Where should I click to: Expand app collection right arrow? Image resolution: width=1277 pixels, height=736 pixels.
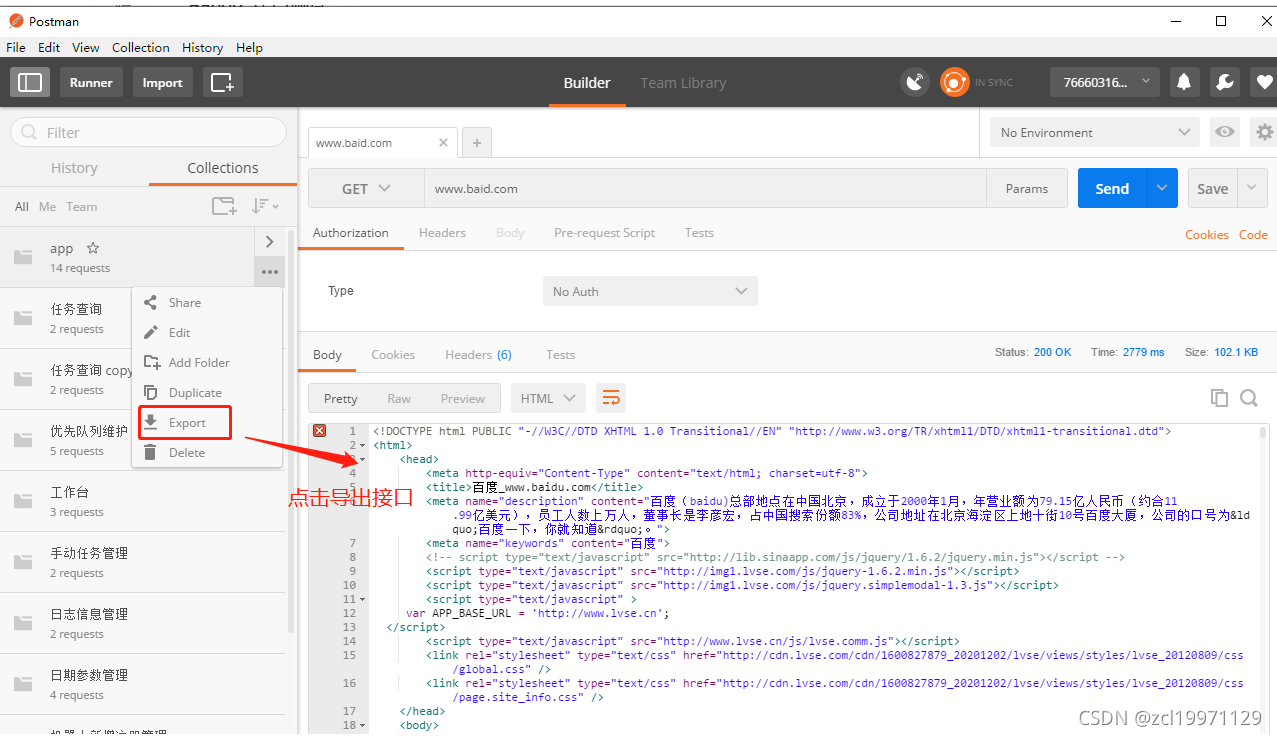click(269, 241)
